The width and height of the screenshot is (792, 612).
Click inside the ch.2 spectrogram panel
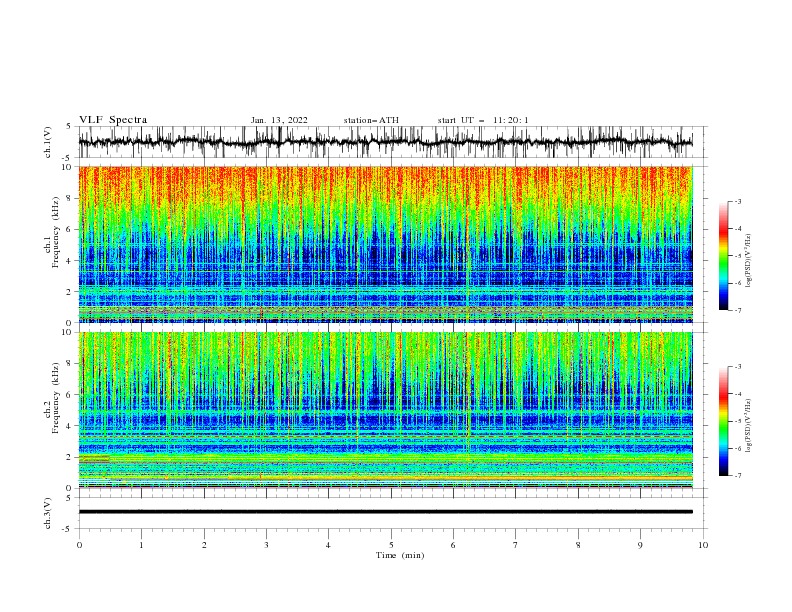pos(385,410)
